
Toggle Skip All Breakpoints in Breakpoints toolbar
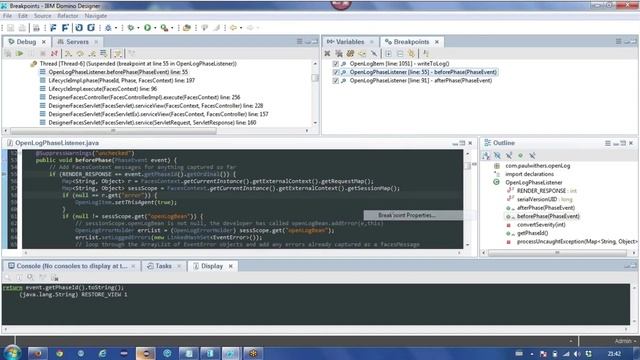pyautogui.click(x=373, y=53)
